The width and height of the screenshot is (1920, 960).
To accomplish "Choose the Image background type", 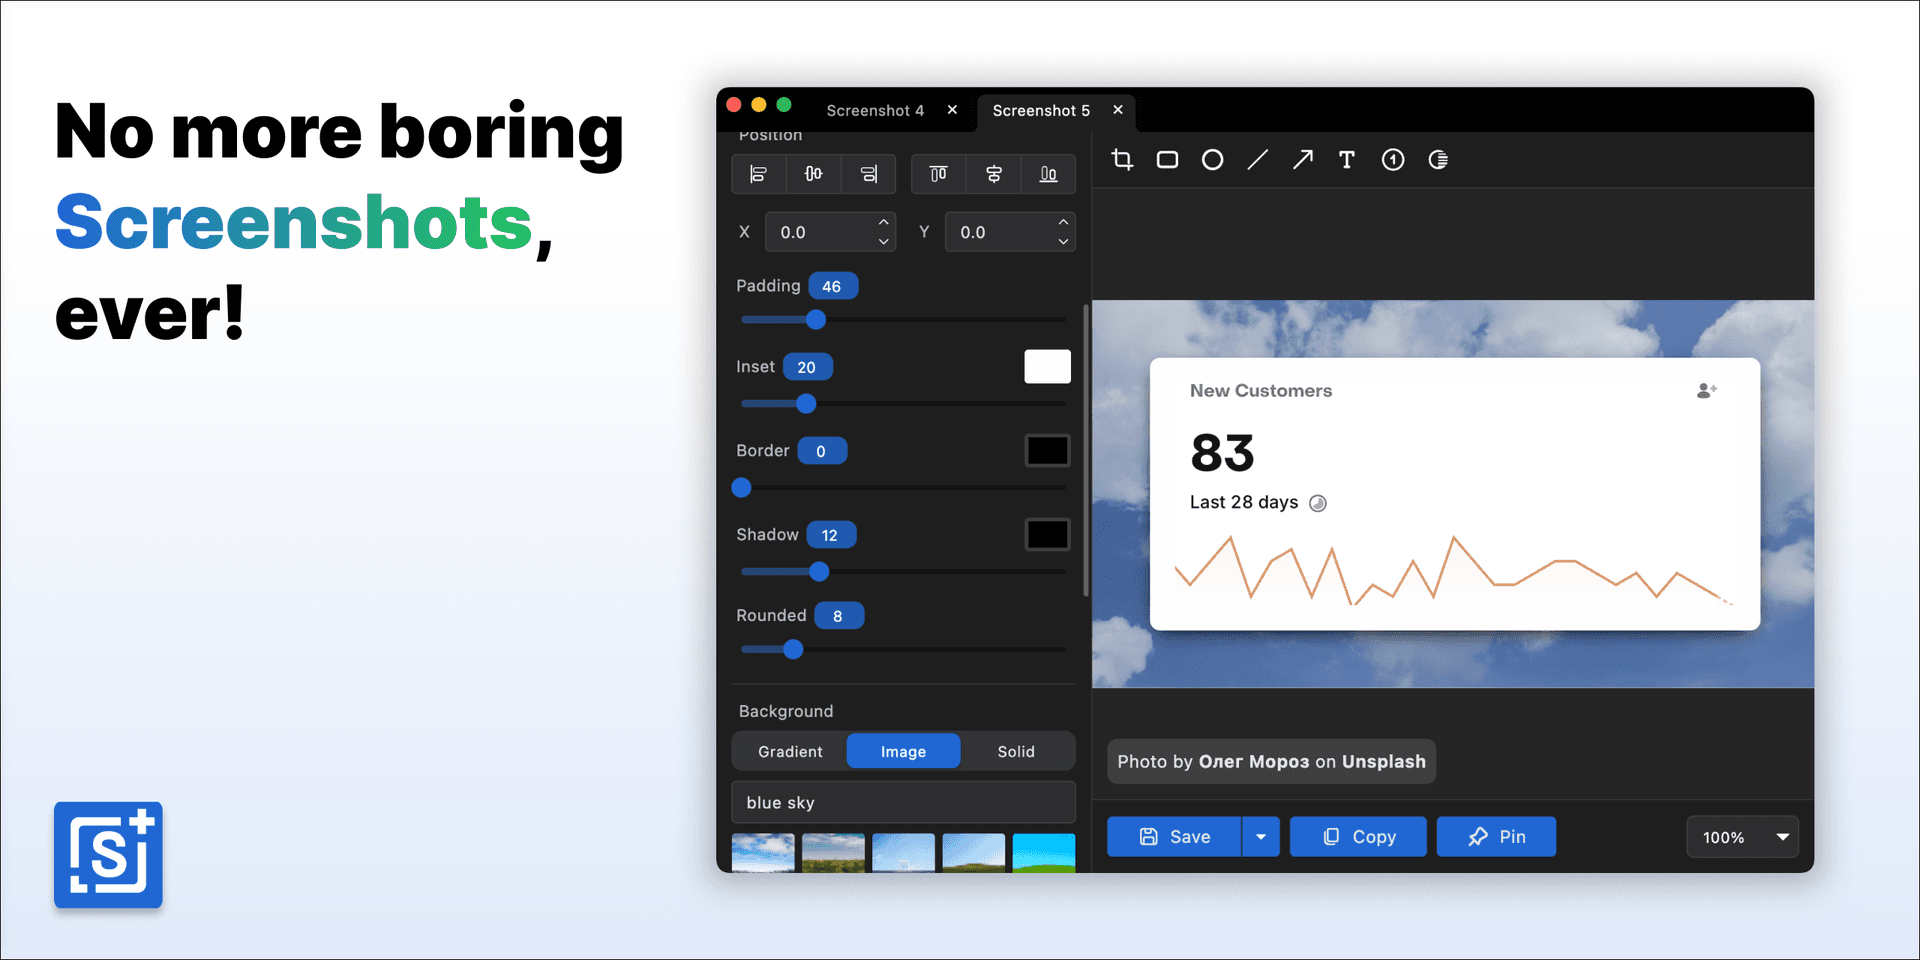I will (x=903, y=752).
